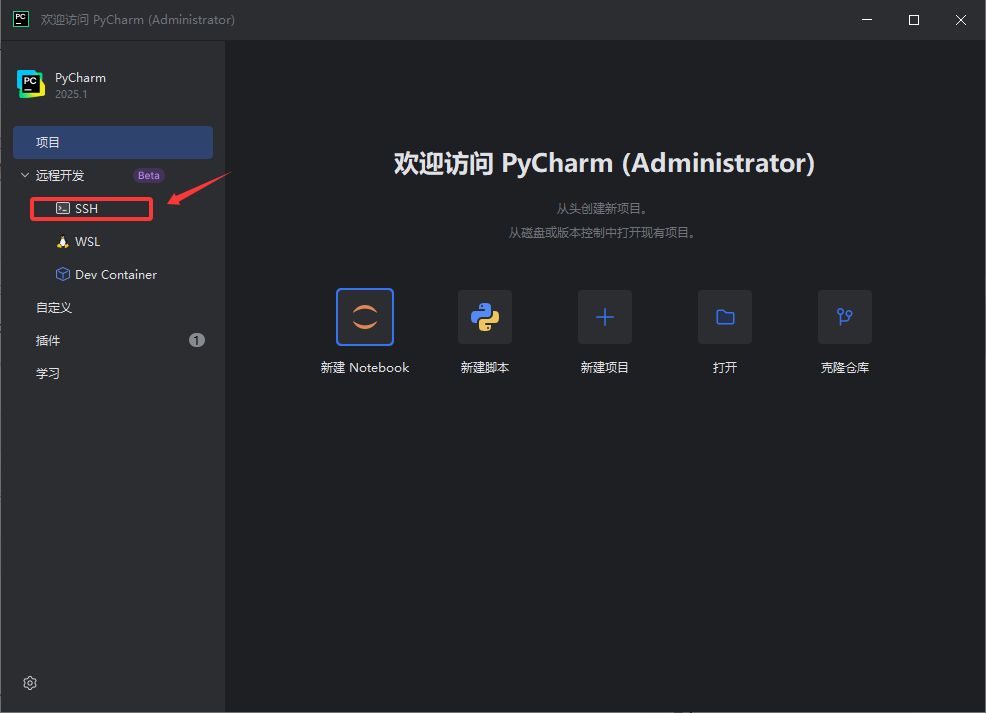The image size is (986, 713).
Task: Click the 新建 Notebook label
Action: click(365, 368)
